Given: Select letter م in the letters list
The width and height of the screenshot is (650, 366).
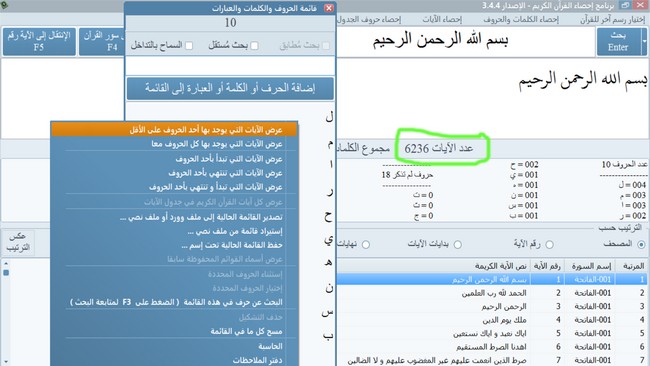Looking at the screenshot, I should [330, 144].
